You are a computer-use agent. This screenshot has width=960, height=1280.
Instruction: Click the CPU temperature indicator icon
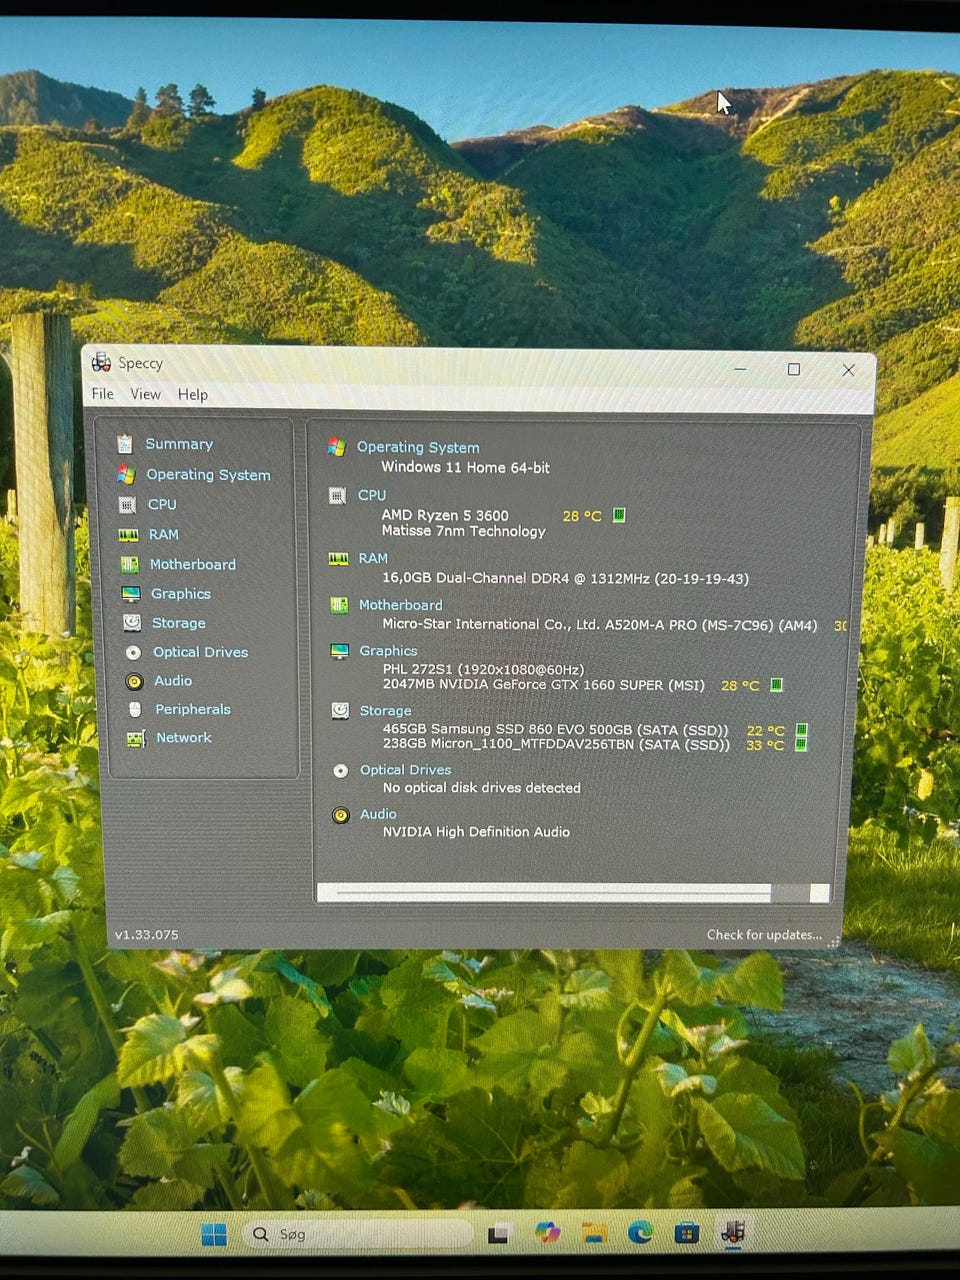coord(619,515)
